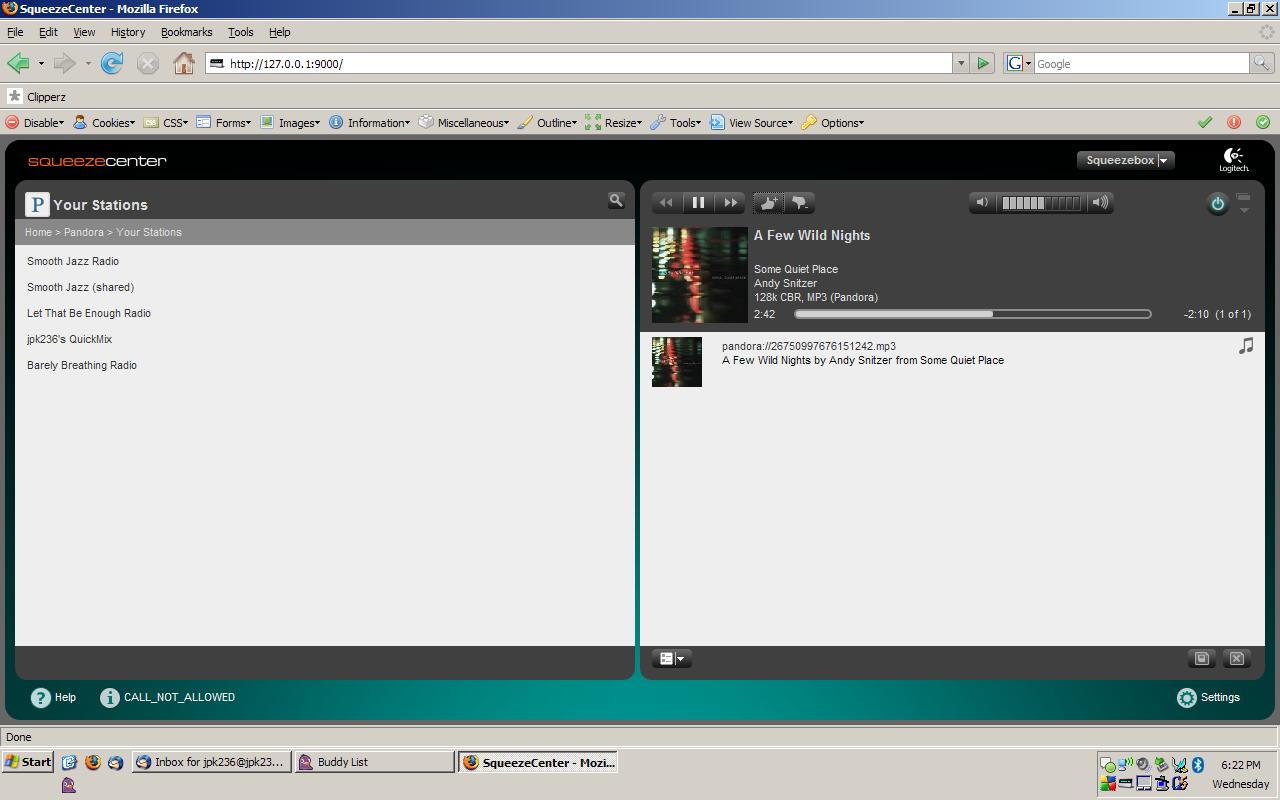Go back to the previous track

tap(666, 203)
